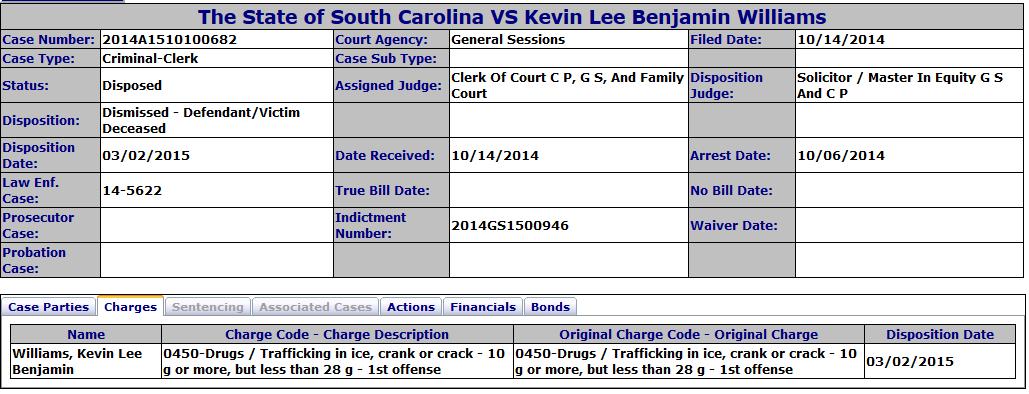1029x394 pixels.
Task: Click the Disposition Date column header
Action: (x=940, y=334)
